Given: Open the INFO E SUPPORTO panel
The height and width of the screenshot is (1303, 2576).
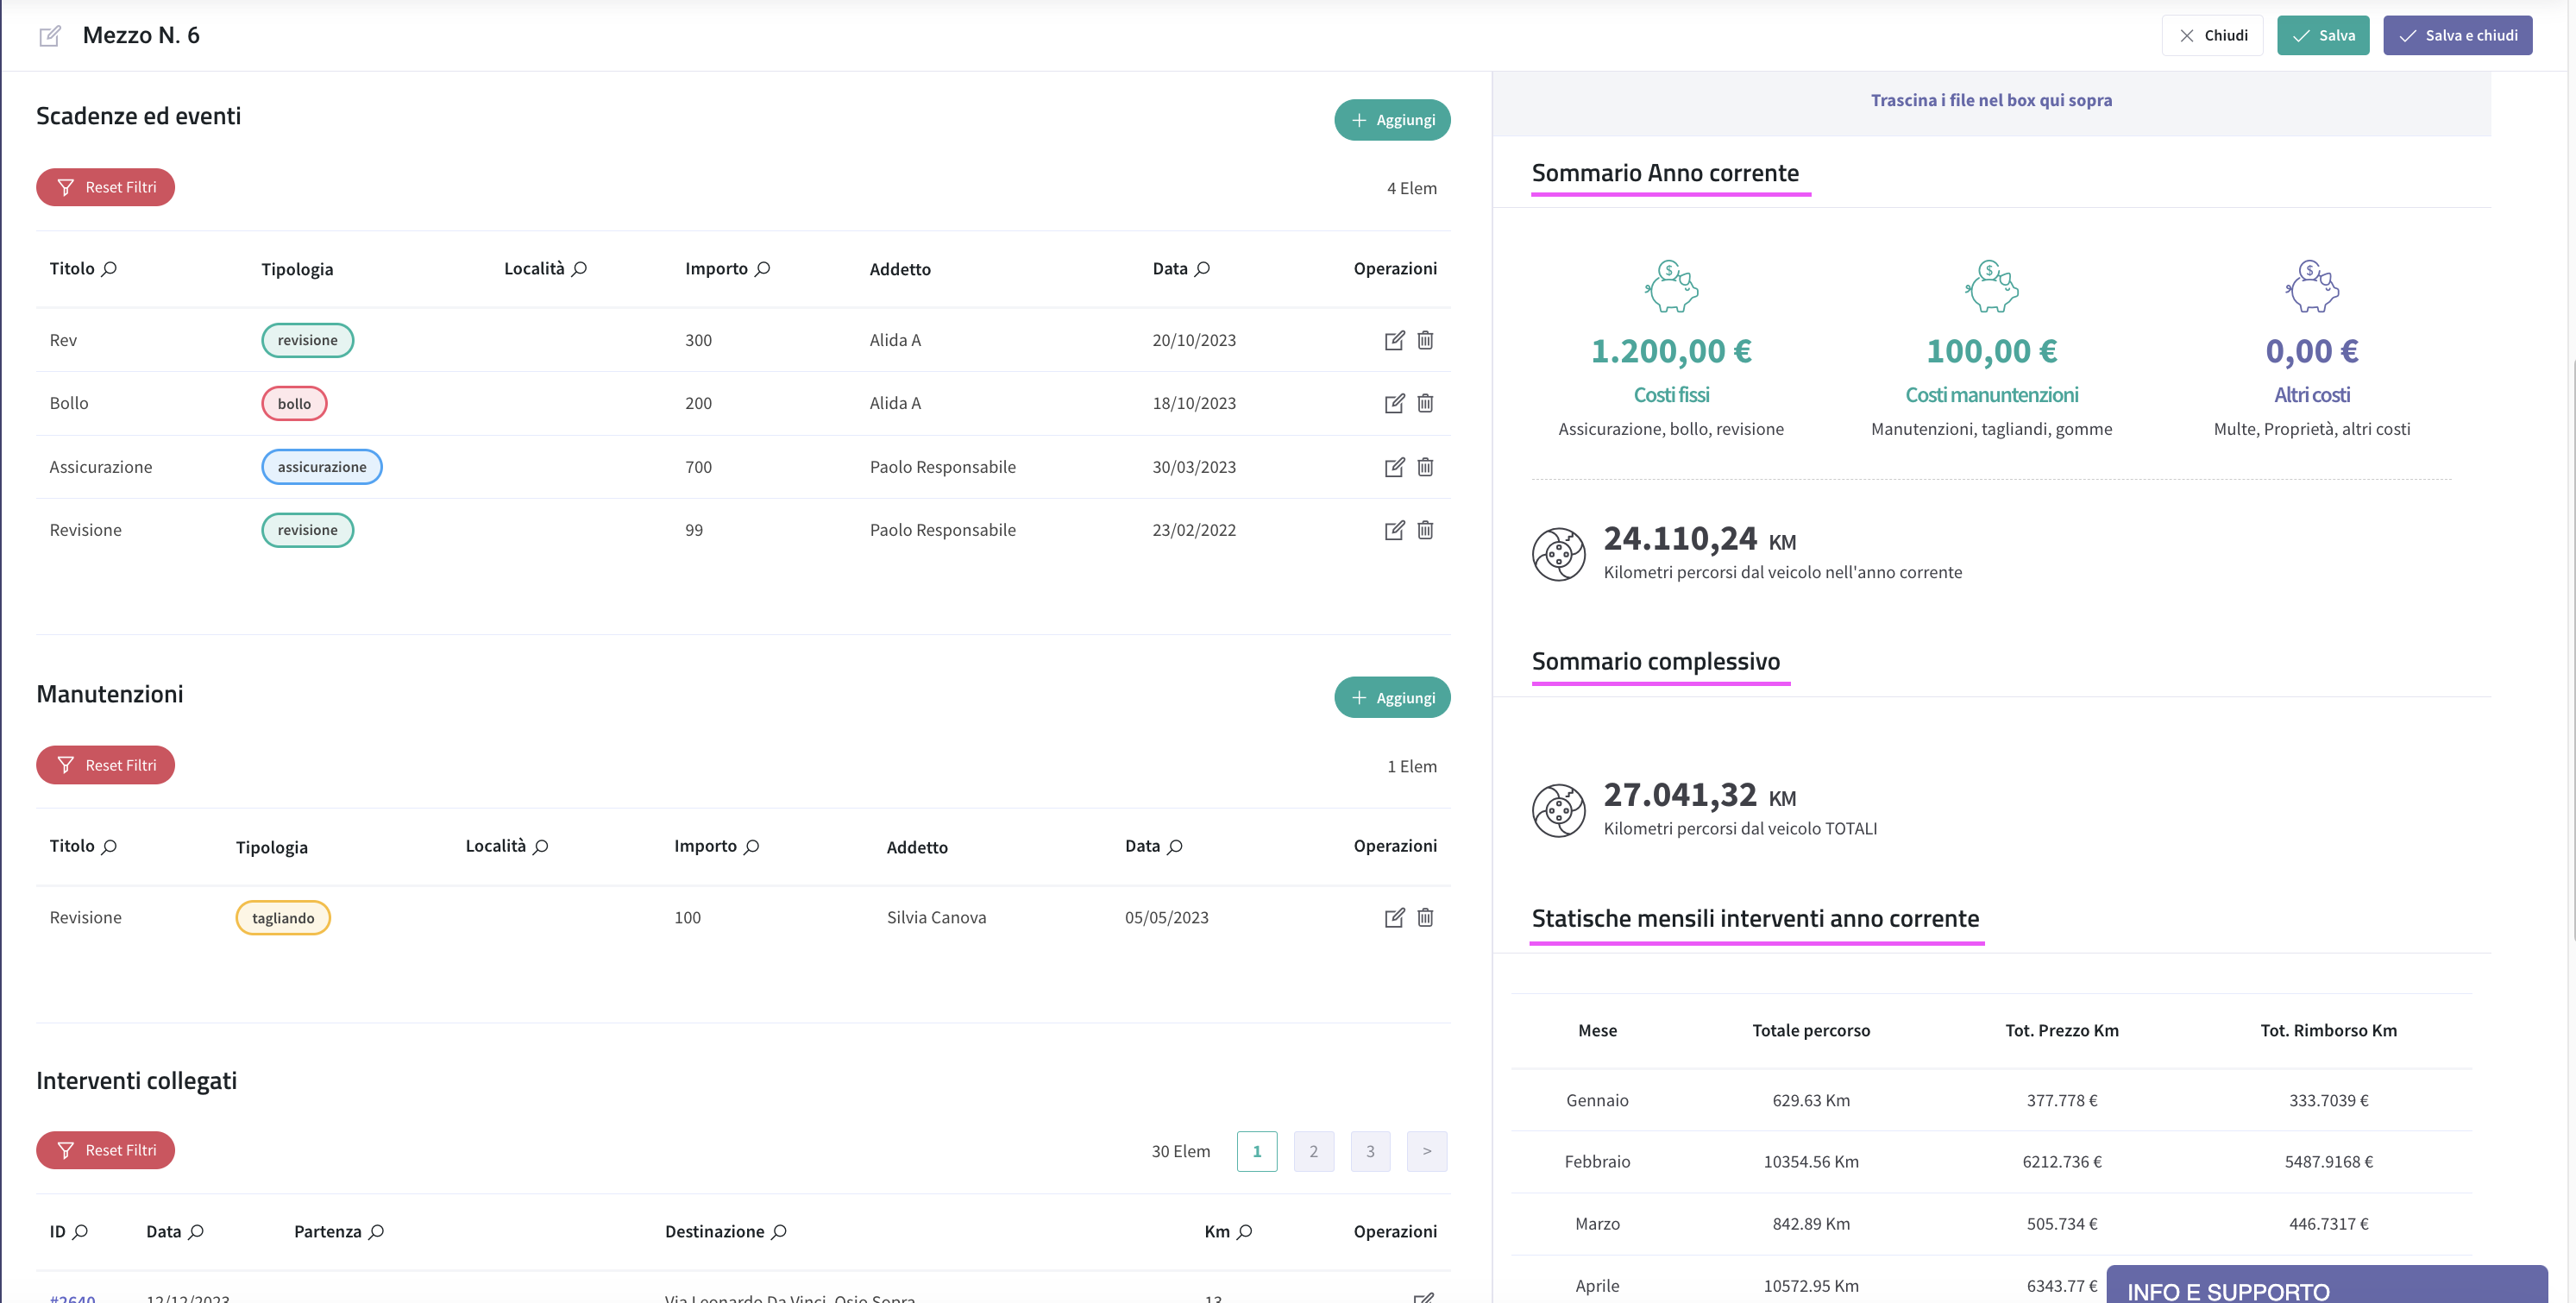Looking at the screenshot, I should coord(2326,1286).
